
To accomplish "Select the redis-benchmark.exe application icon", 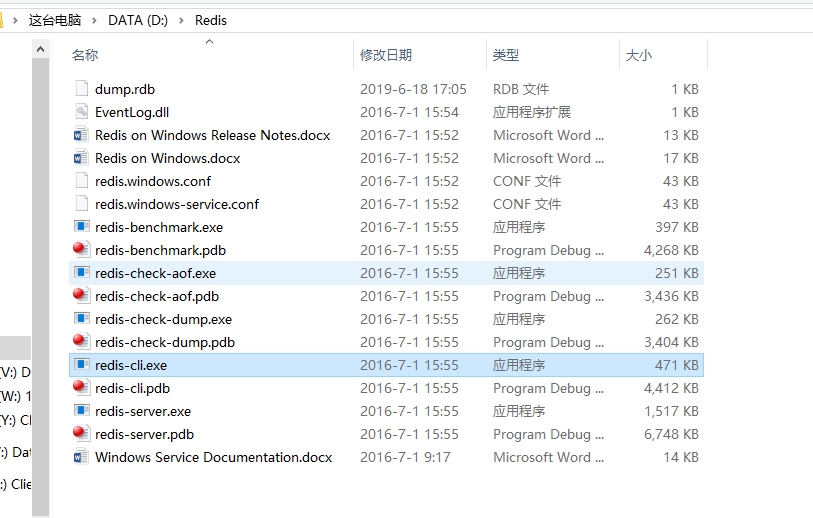I will click(x=81, y=227).
